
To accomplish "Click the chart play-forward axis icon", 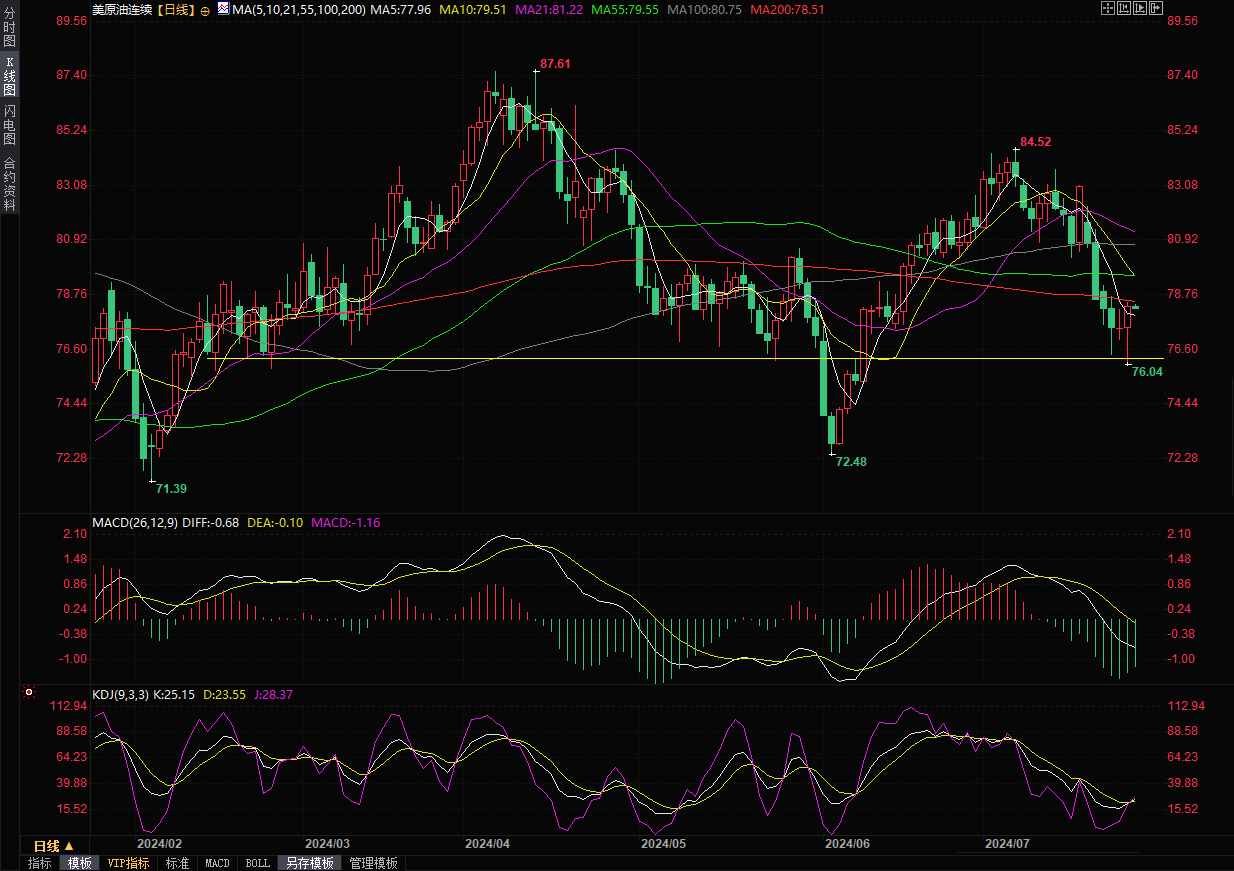I will click(1140, 8).
